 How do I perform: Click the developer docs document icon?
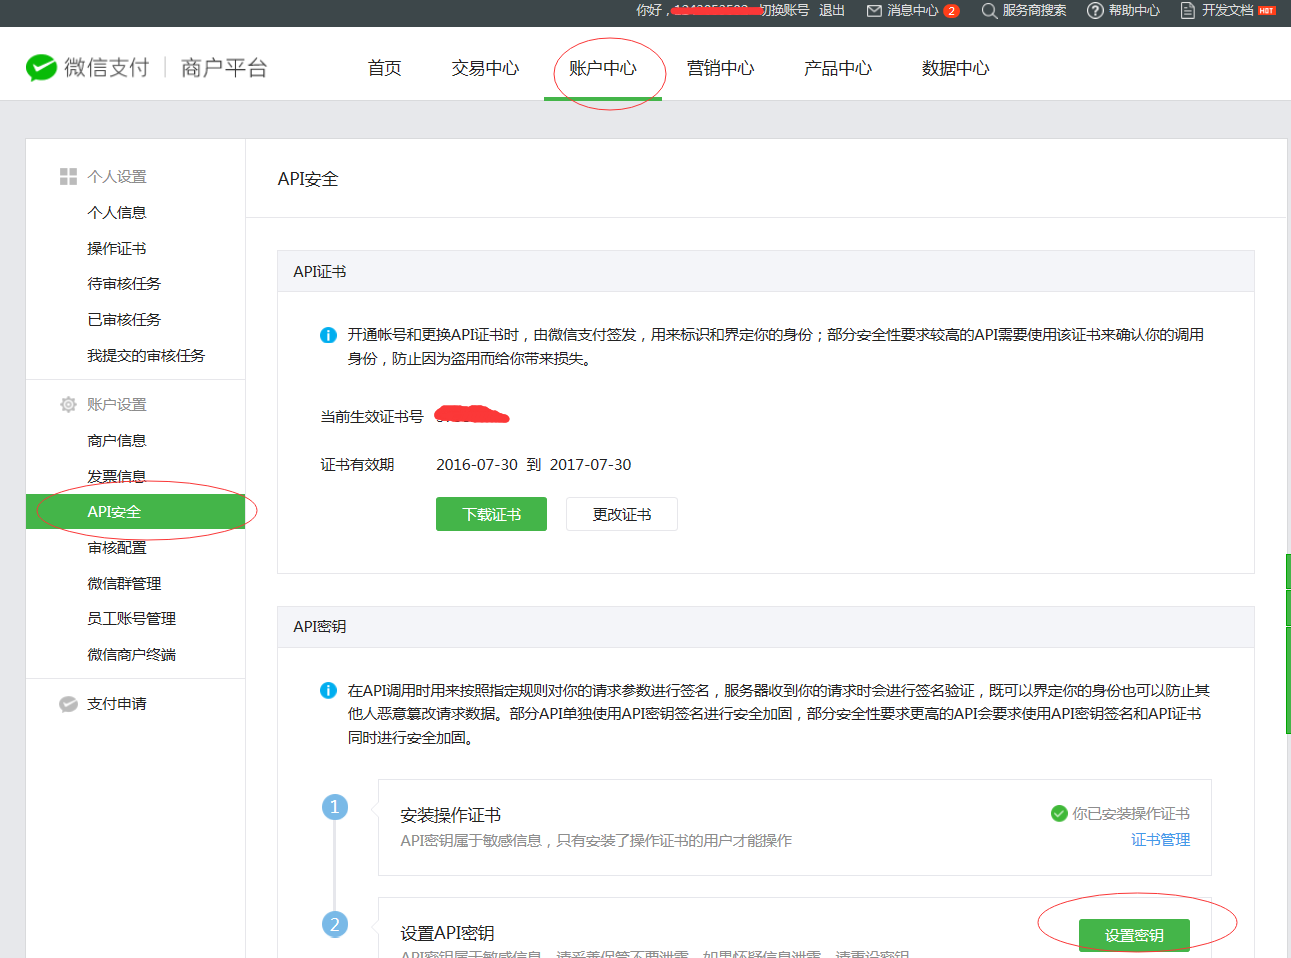point(1188,11)
